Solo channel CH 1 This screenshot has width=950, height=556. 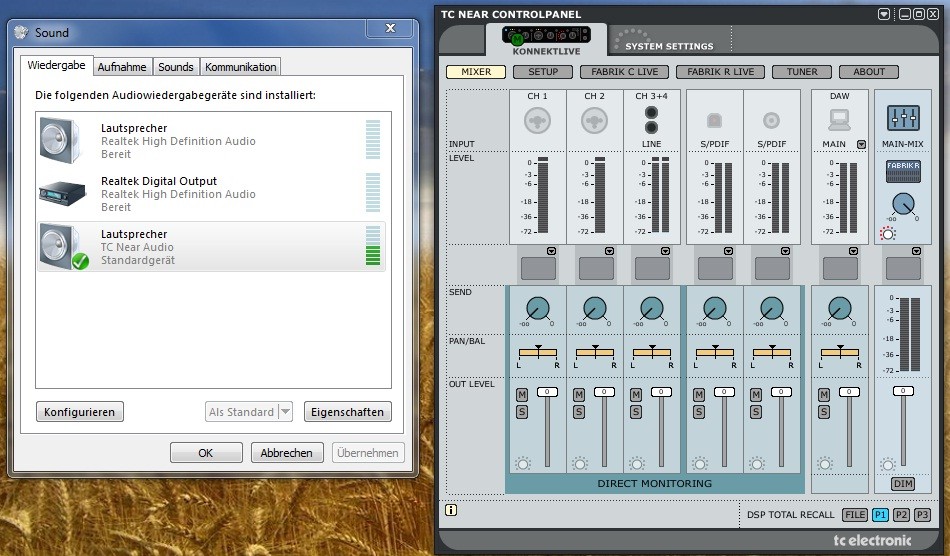tap(522, 412)
